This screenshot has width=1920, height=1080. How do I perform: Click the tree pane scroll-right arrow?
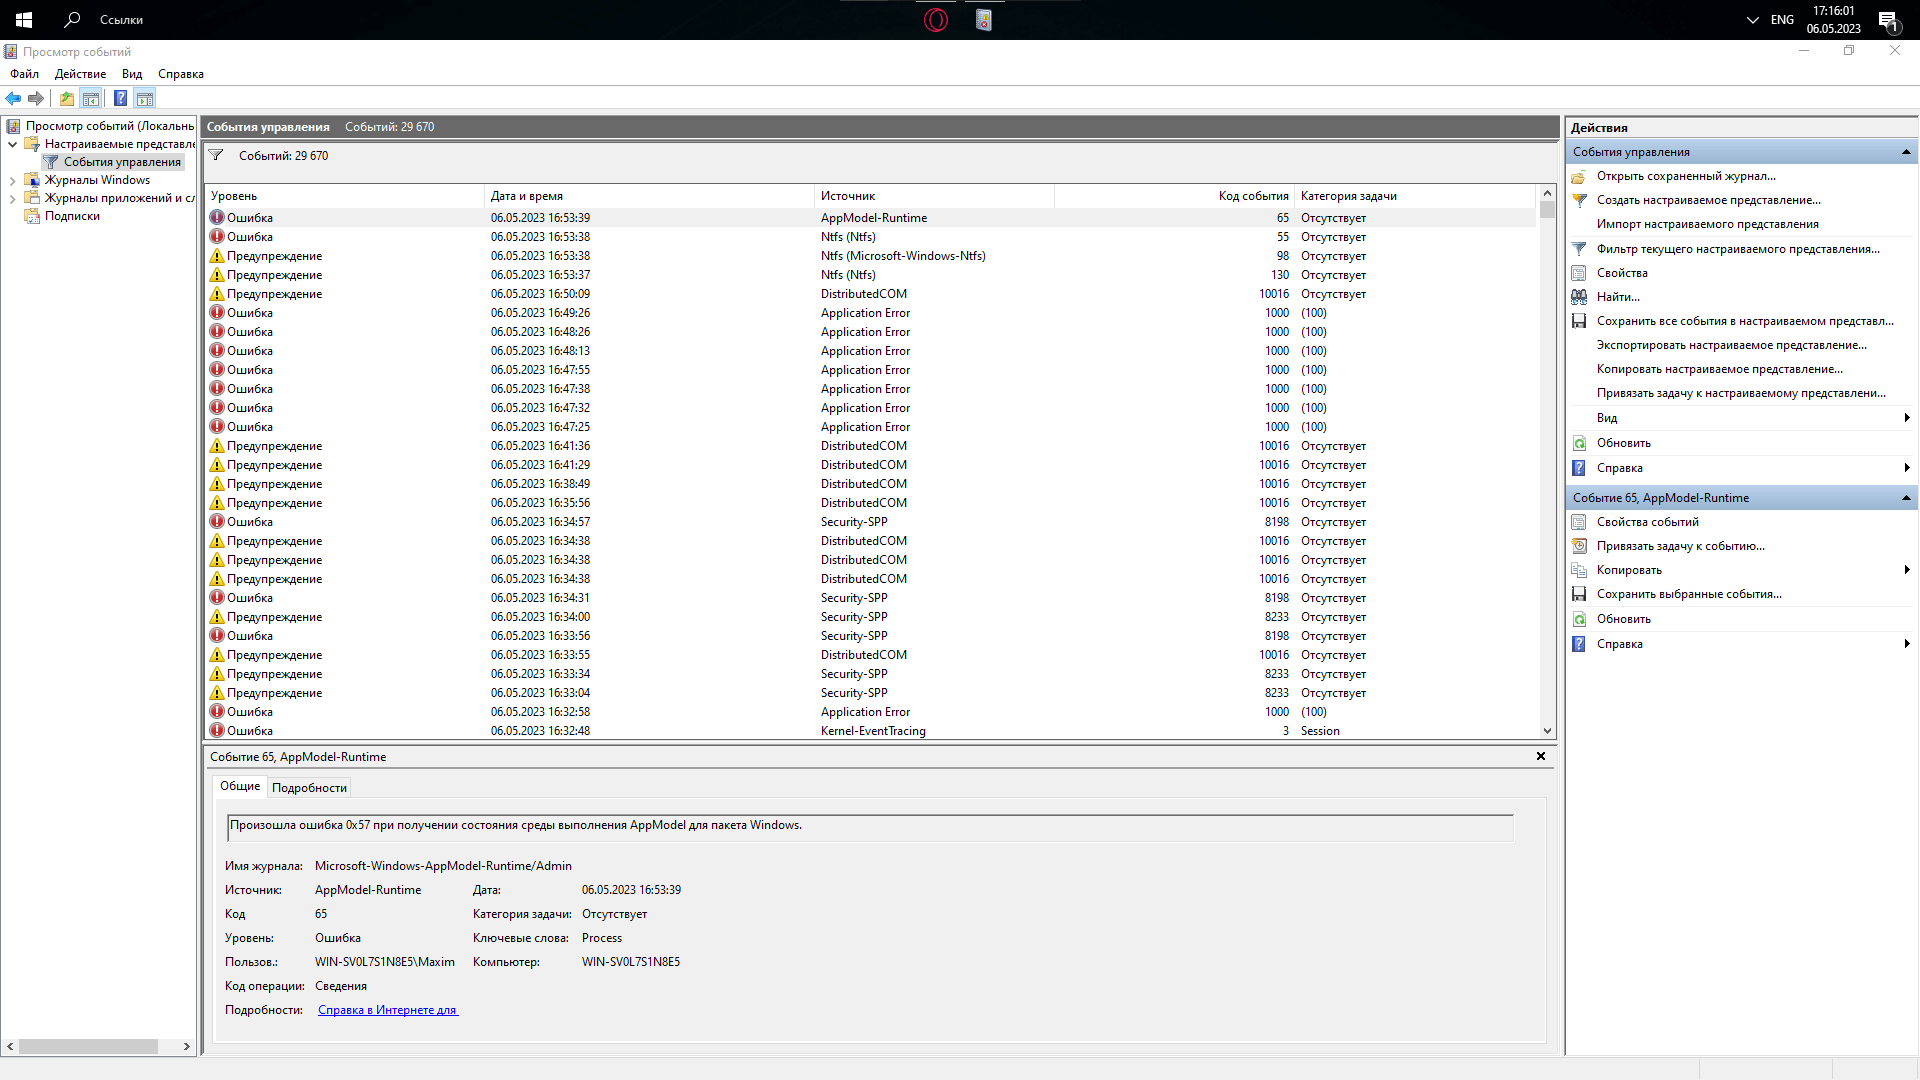tap(186, 1046)
